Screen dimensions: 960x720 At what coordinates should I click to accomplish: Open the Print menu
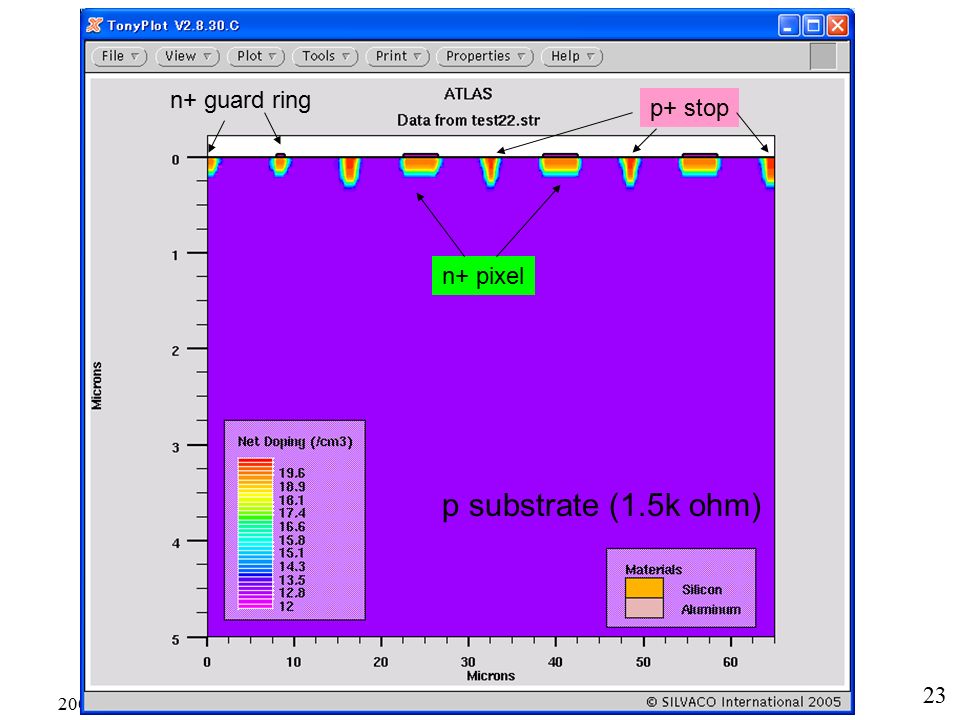pos(398,56)
